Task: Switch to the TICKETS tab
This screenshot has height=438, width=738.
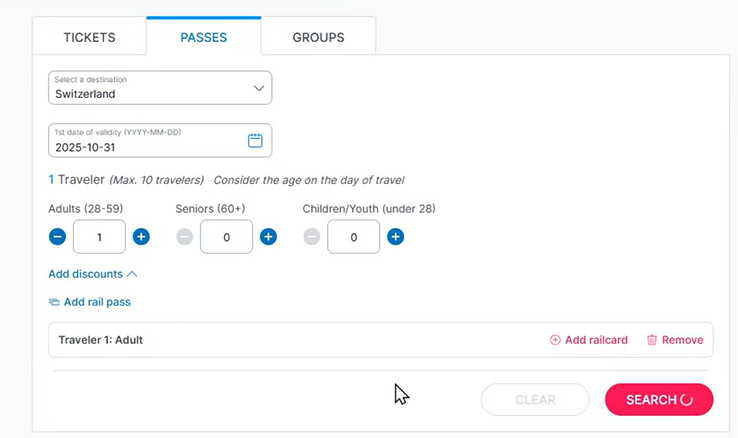Action: point(89,37)
